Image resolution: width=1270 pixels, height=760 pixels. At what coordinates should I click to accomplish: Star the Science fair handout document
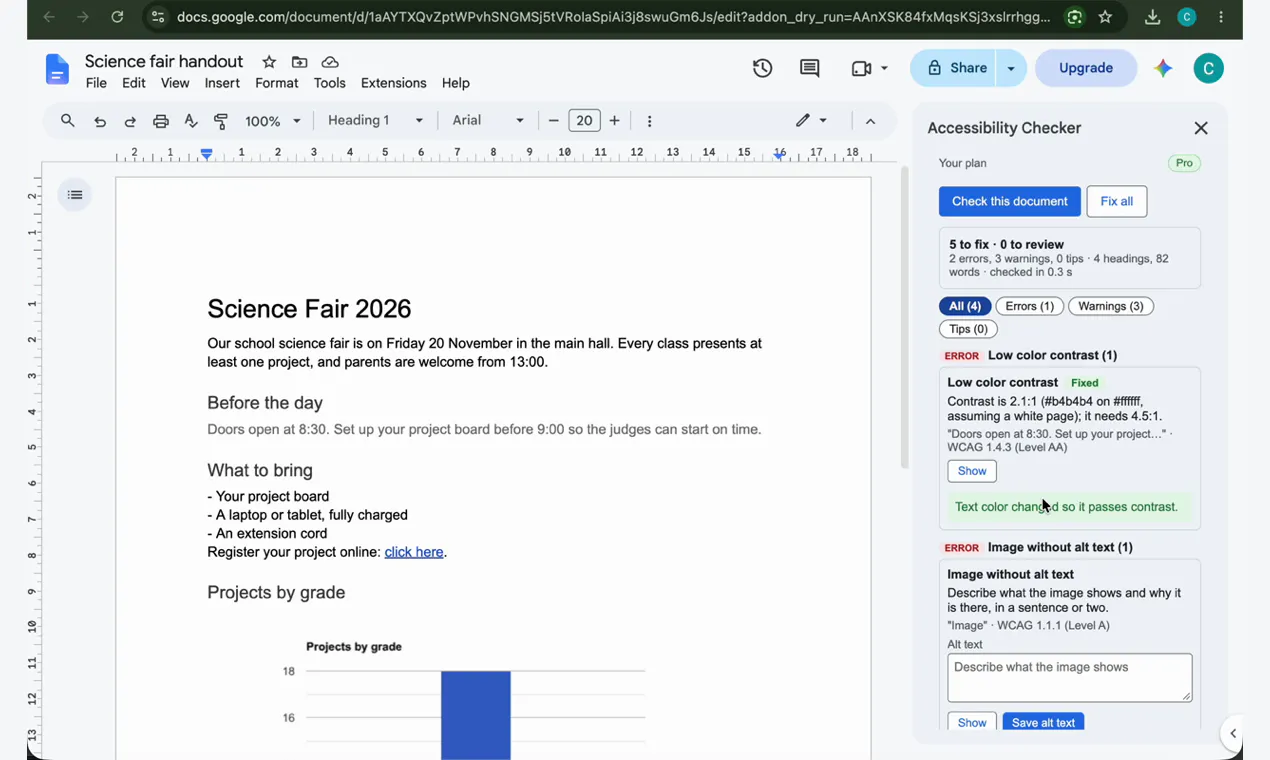[x=269, y=62]
